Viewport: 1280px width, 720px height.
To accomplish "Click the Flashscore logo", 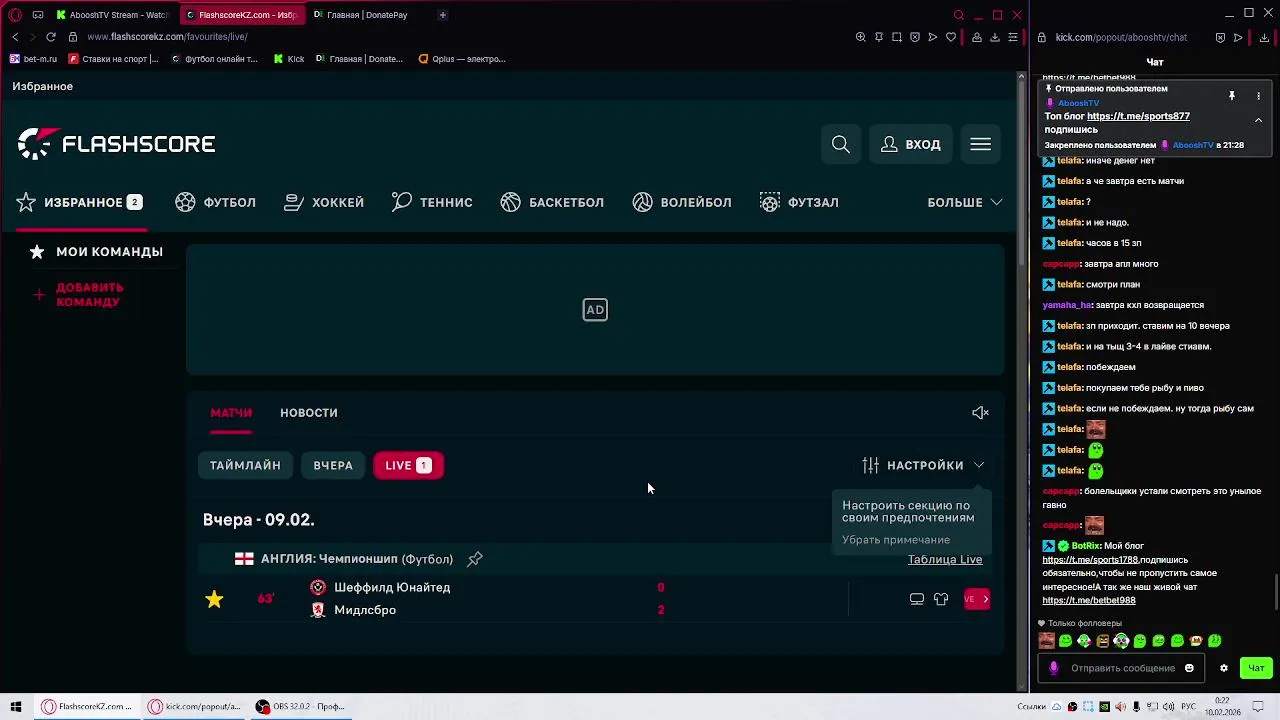I will [116, 144].
